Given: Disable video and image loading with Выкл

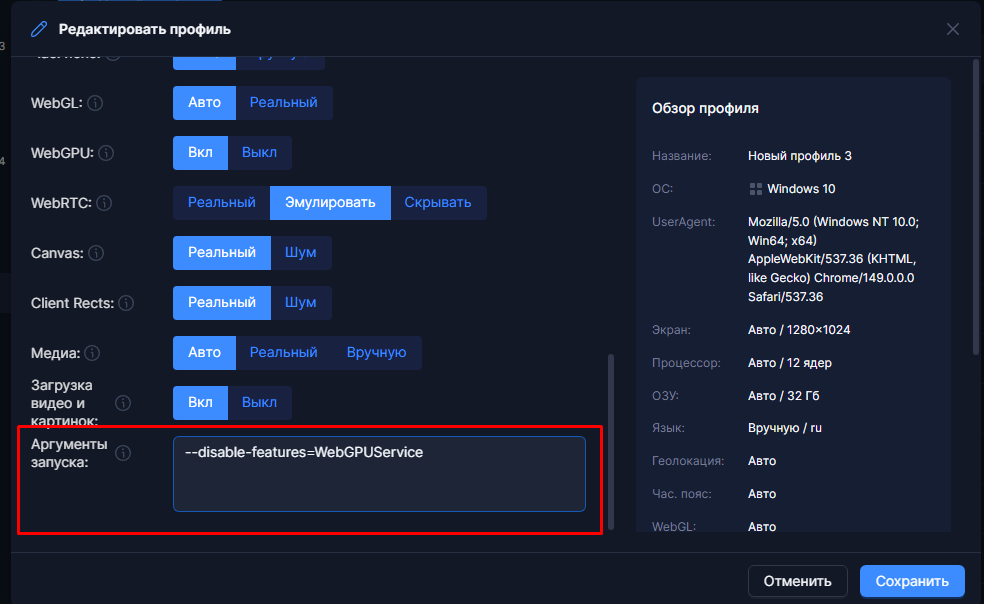Looking at the screenshot, I should coord(259,402).
